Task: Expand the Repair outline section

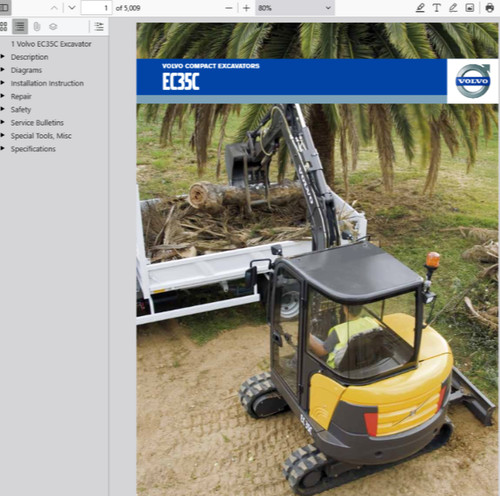Action: pyautogui.click(x=3, y=96)
